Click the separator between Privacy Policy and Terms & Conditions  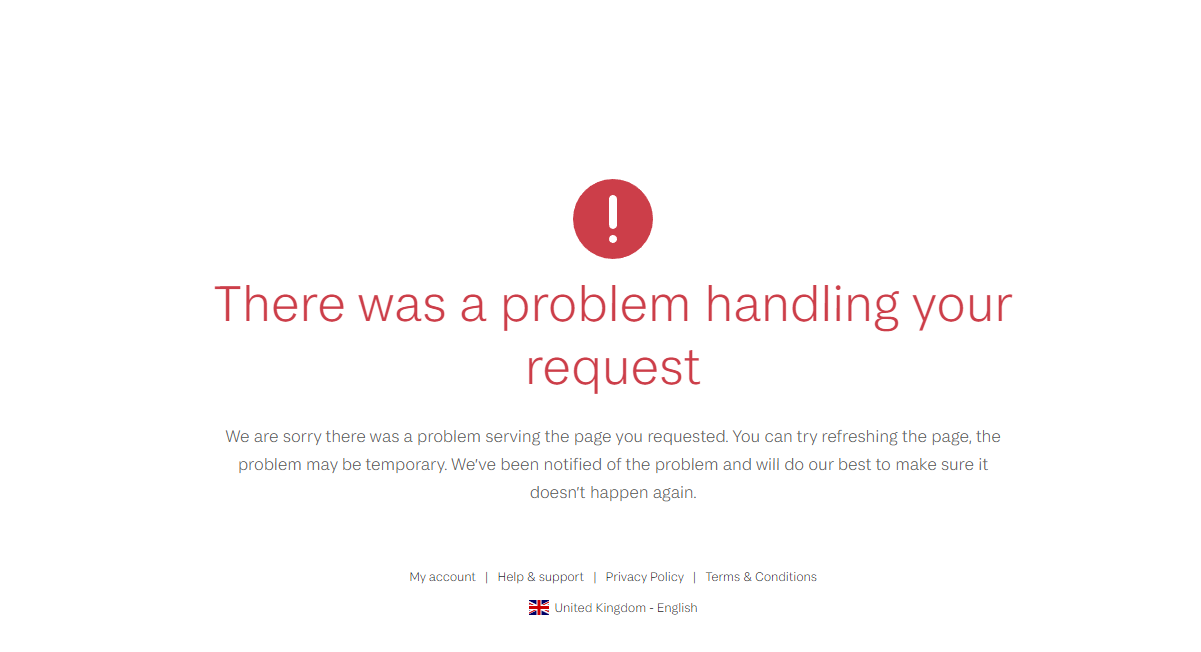pyautogui.click(x=695, y=577)
